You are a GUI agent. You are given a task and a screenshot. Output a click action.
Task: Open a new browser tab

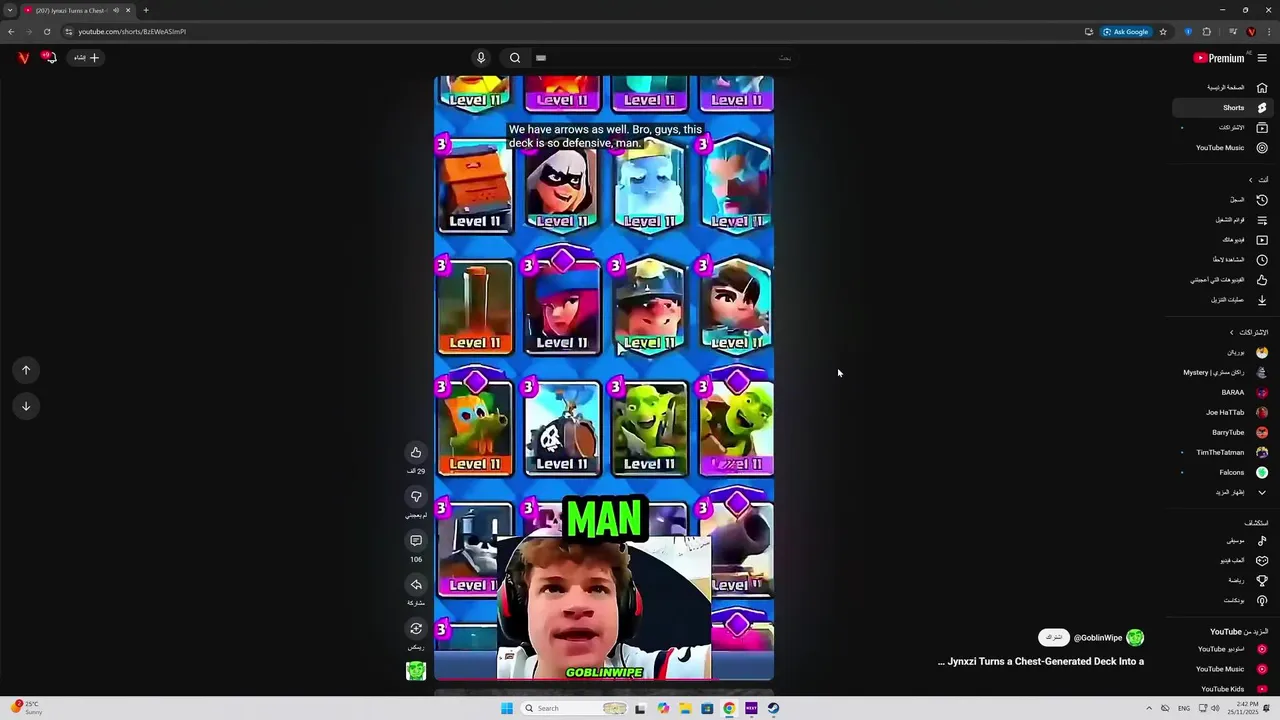click(x=146, y=10)
